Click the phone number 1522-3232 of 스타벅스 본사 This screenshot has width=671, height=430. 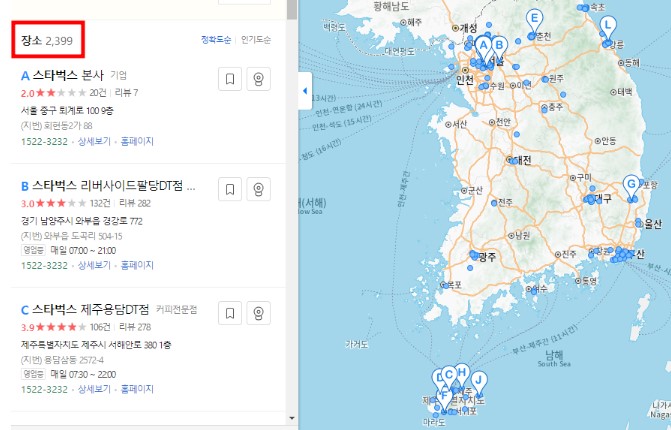[x=44, y=142]
